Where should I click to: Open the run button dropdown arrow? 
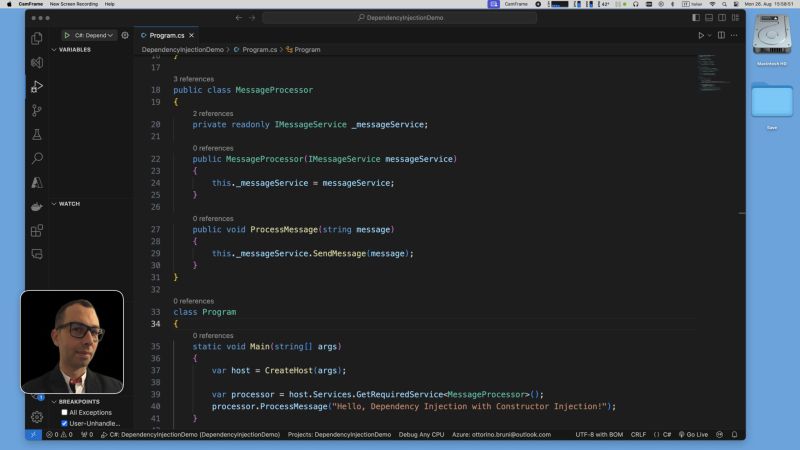pyautogui.click(x=709, y=35)
